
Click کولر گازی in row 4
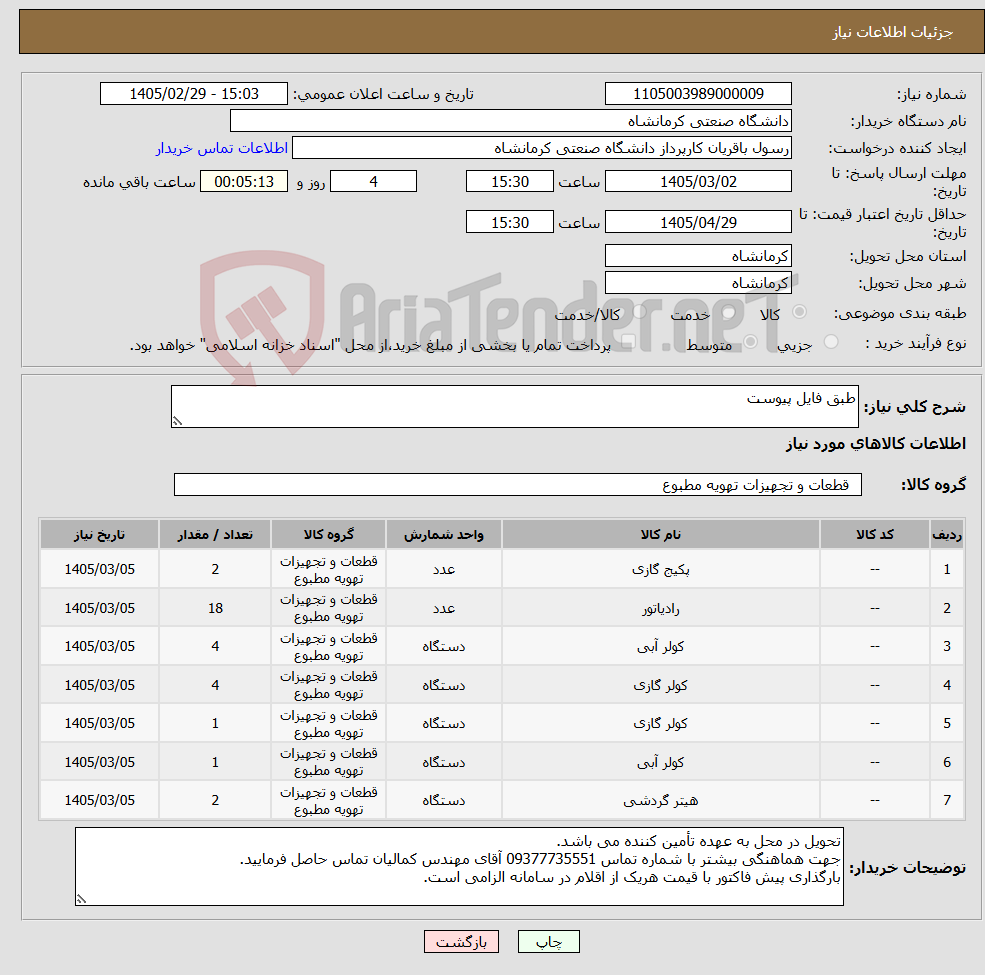(661, 685)
